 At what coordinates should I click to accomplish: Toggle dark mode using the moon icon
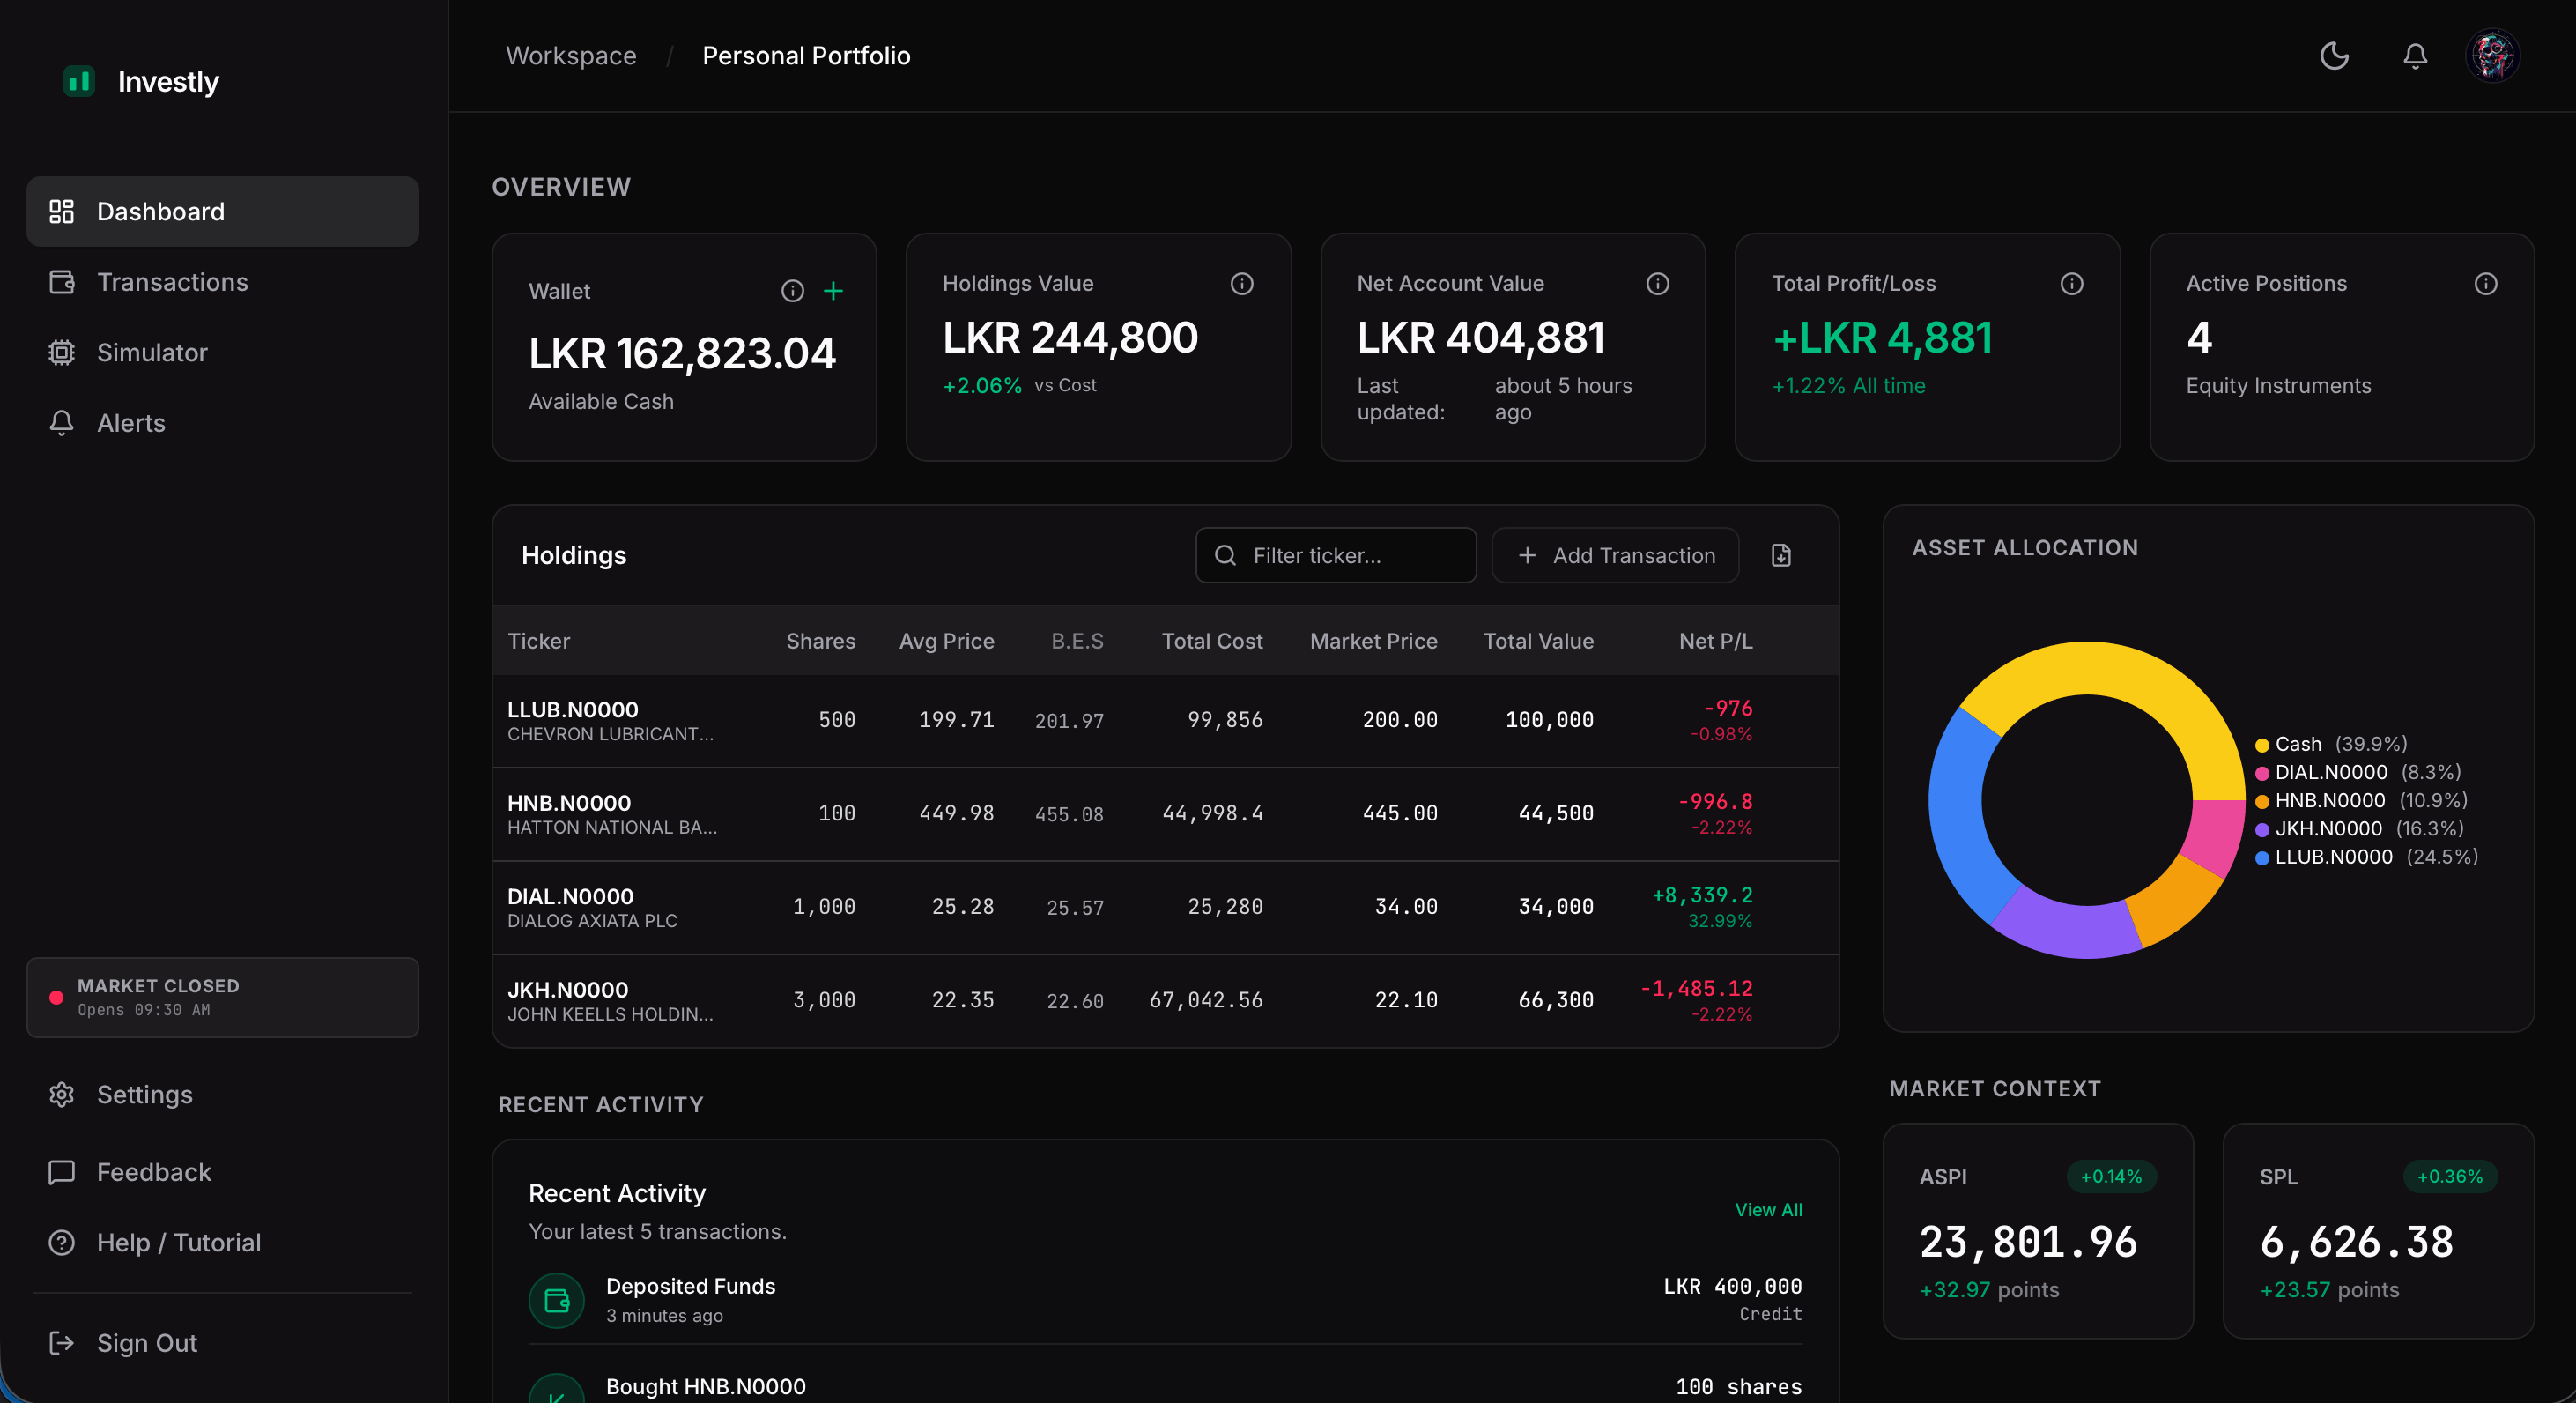(x=2334, y=56)
